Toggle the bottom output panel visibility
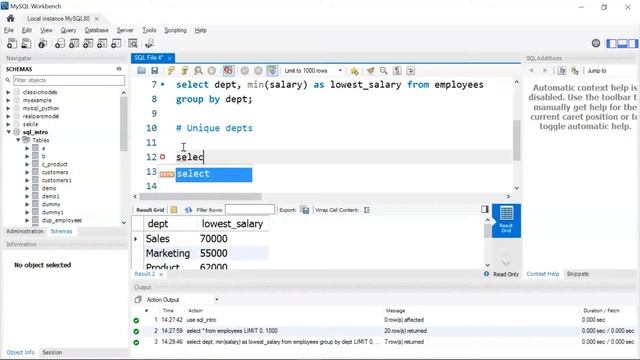This screenshot has height=360, width=640. coord(622,43)
